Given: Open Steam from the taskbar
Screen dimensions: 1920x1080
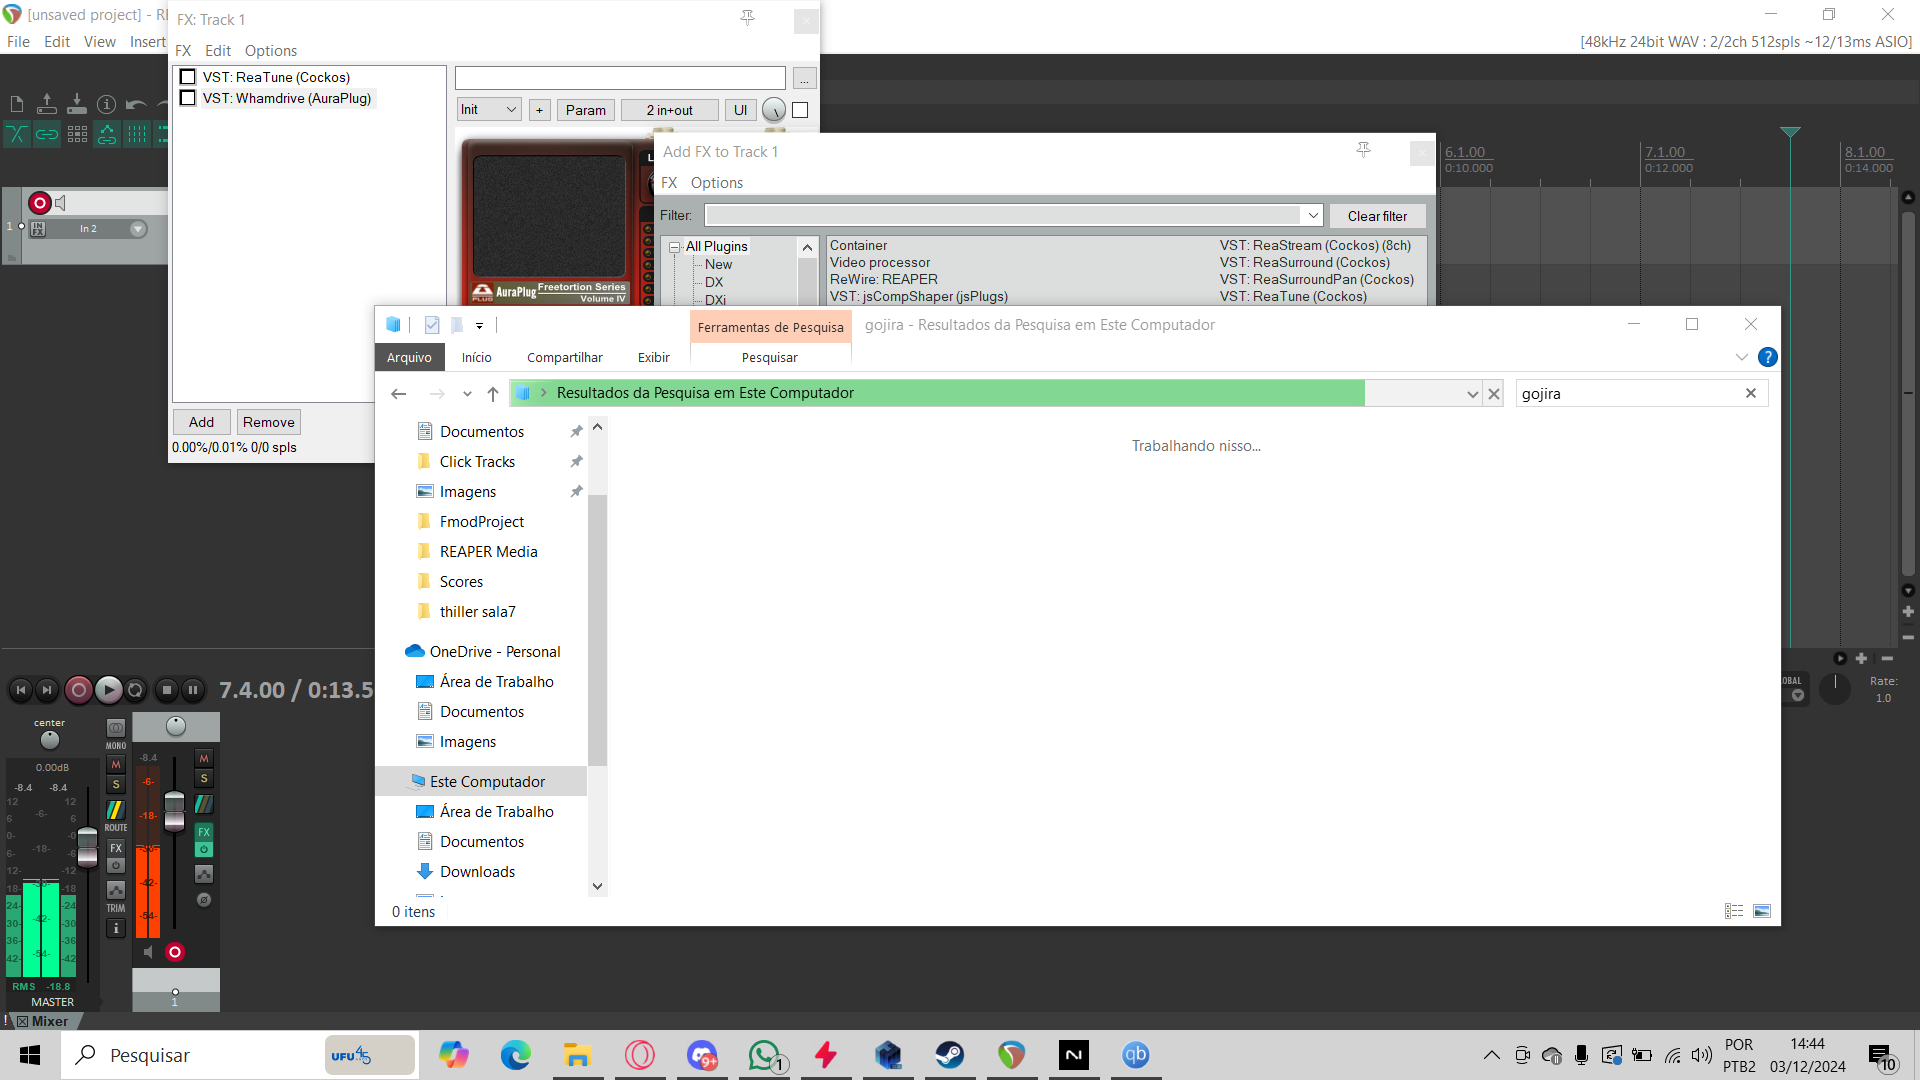Looking at the screenshot, I should tap(949, 1055).
